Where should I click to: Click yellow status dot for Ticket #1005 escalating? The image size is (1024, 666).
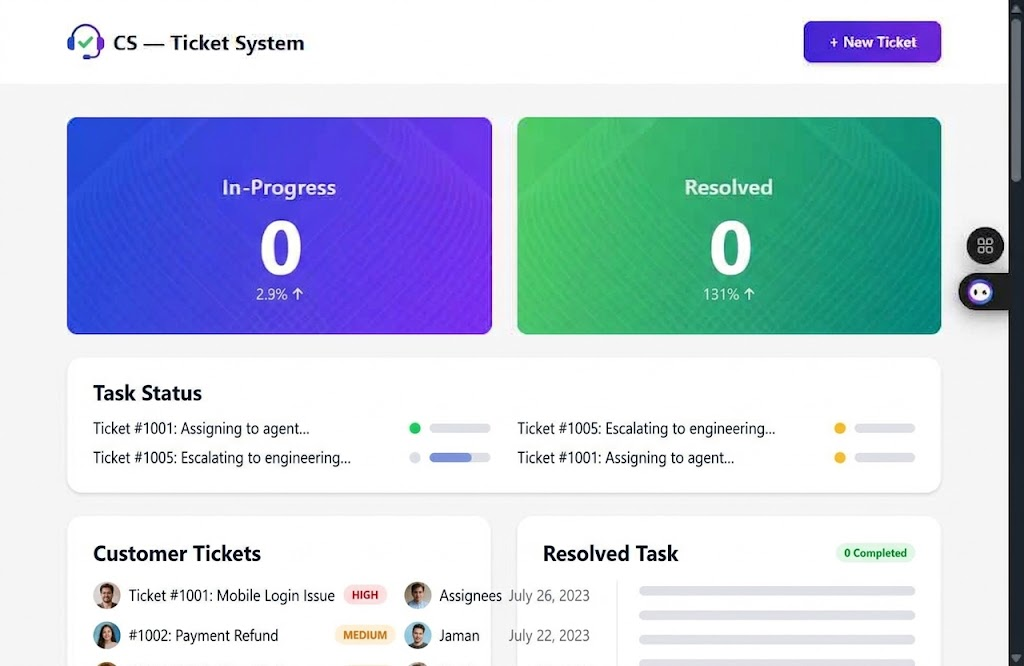(840, 428)
